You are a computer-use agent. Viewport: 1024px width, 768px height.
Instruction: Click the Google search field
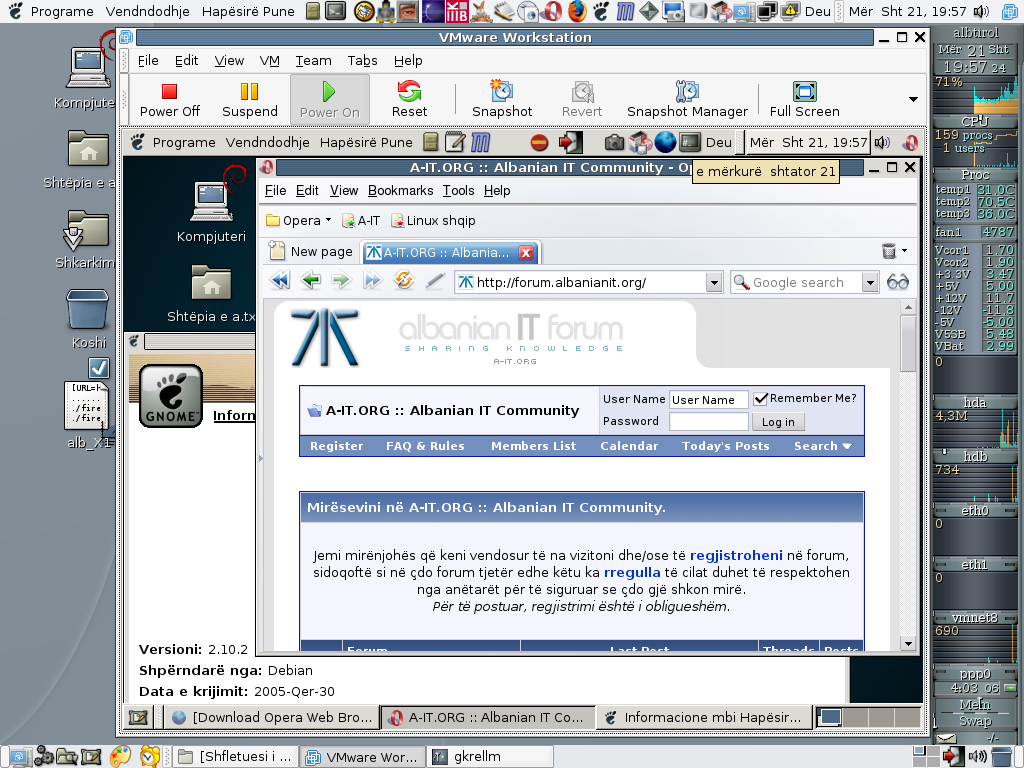coord(797,283)
